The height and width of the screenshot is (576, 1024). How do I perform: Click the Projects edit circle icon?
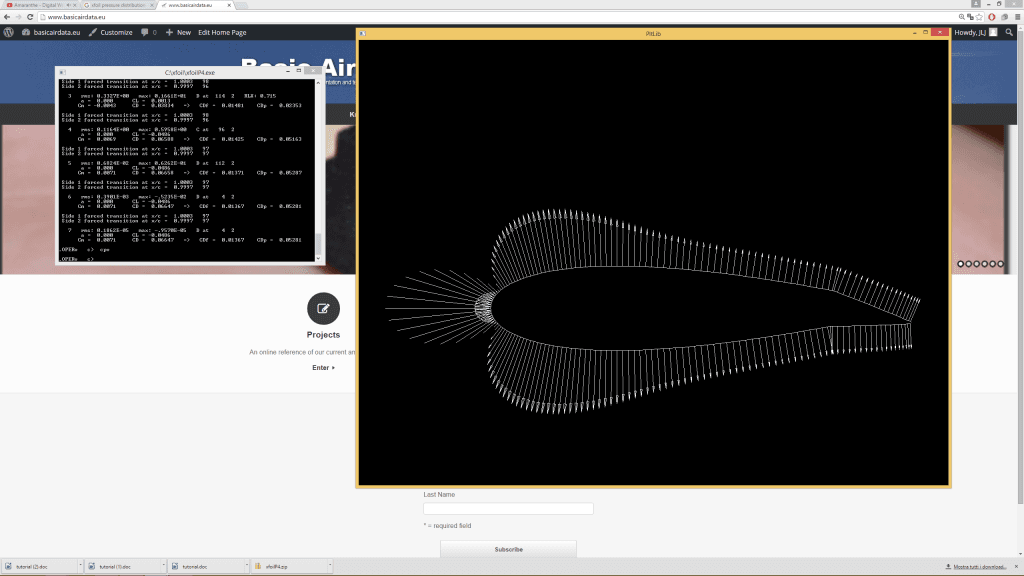pyautogui.click(x=323, y=308)
